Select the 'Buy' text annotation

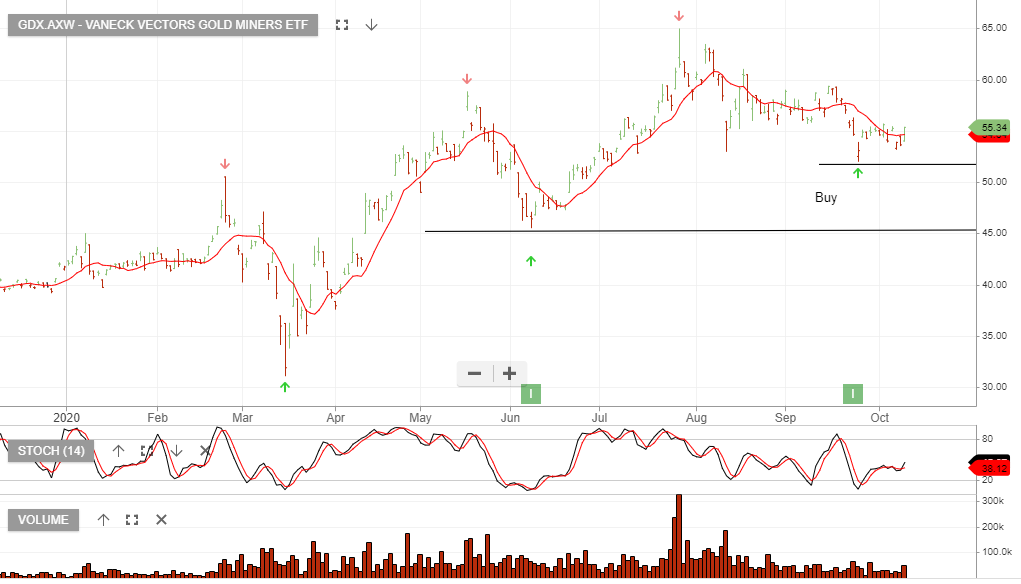[x=826, y=197]
